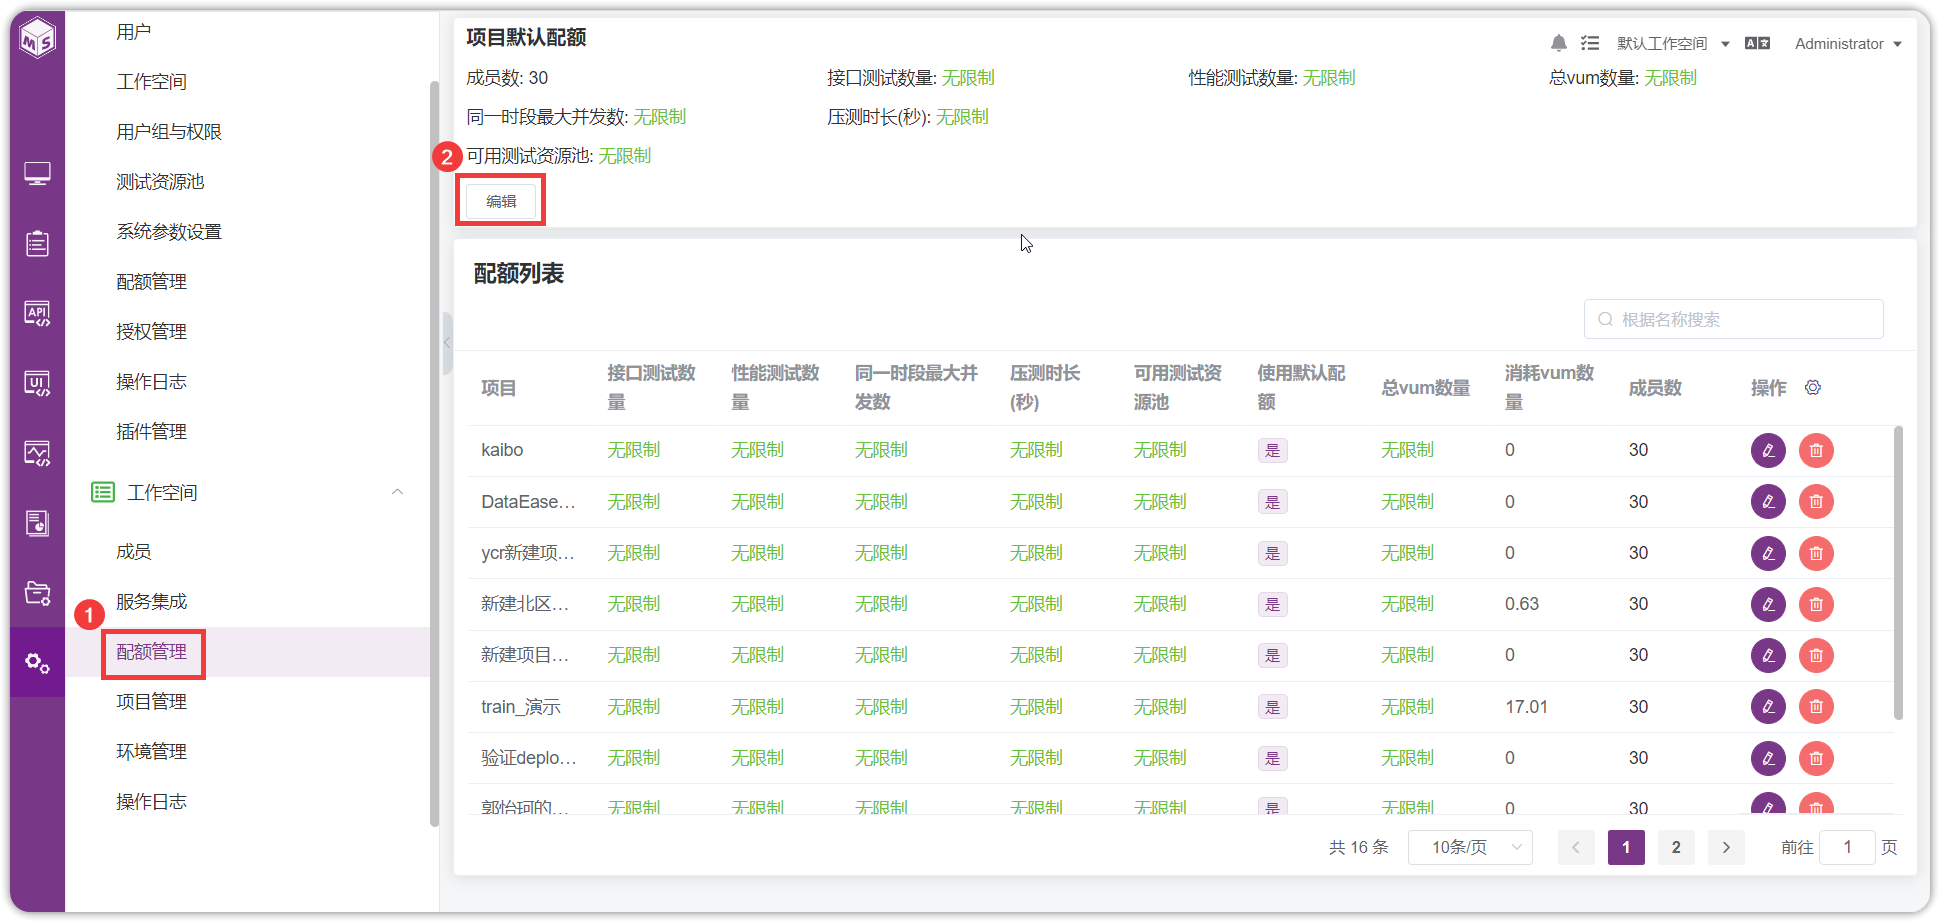Open the task list icon in header
Viewport: 1940px width, 922px height.
(1590, 43)
